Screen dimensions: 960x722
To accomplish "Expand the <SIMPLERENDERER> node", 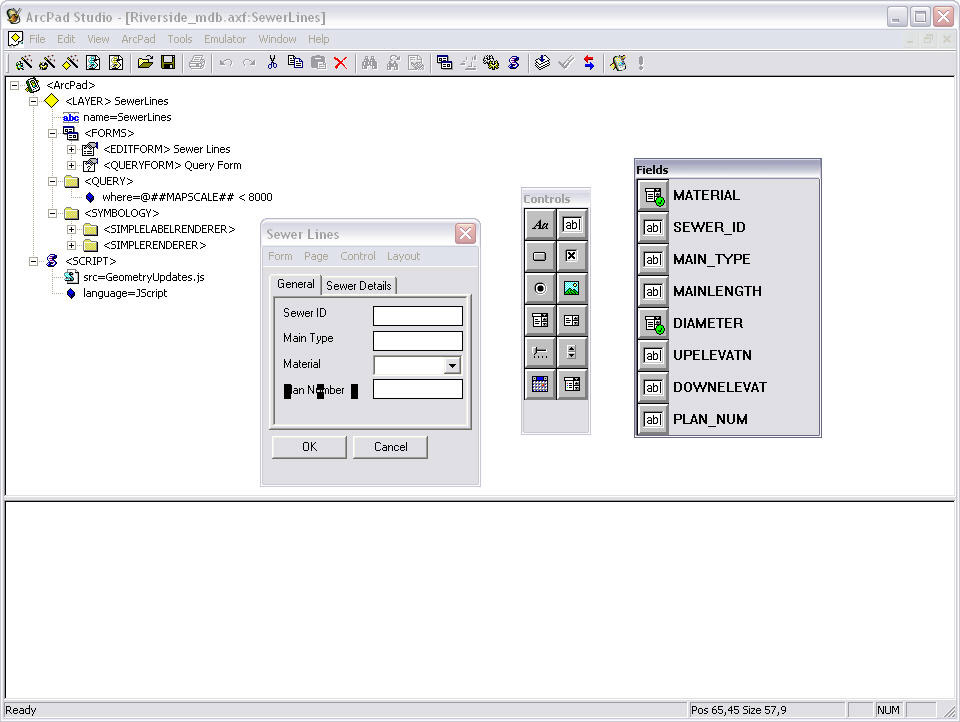I will [72, 245].
